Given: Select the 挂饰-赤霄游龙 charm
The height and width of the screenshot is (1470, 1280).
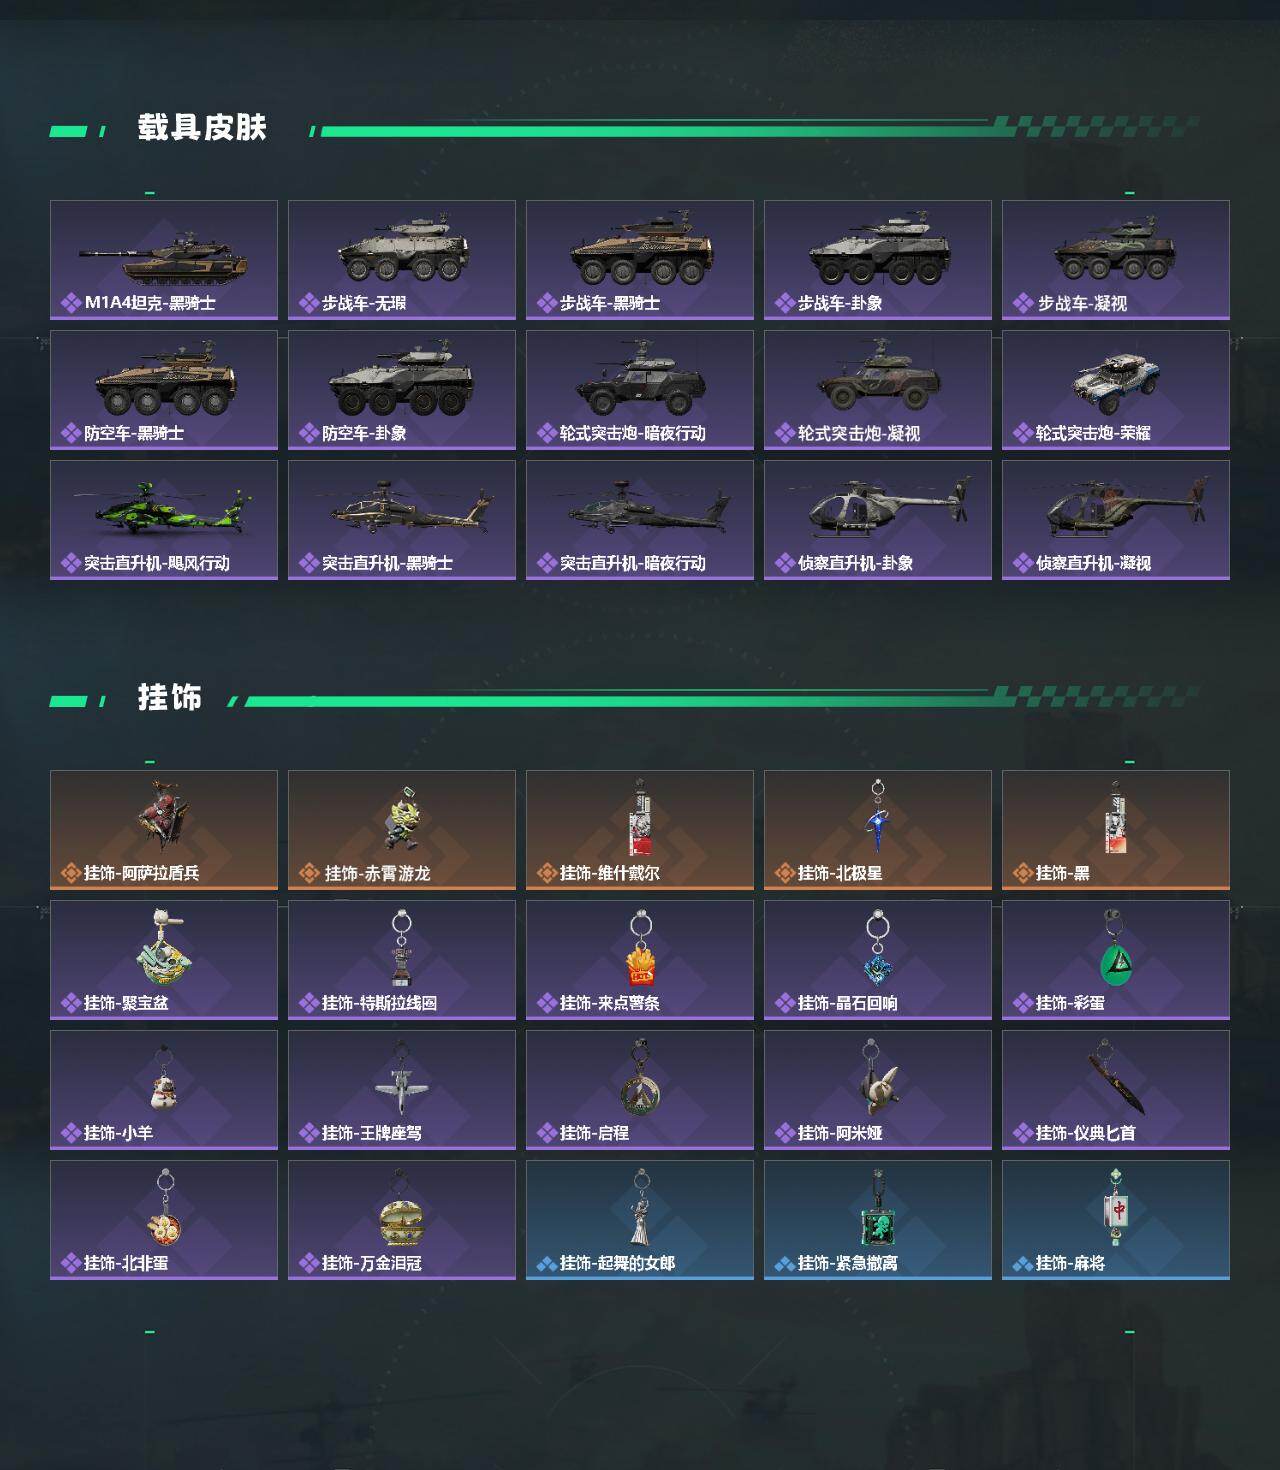Looking at the screenshot, I should pos(402,830).
